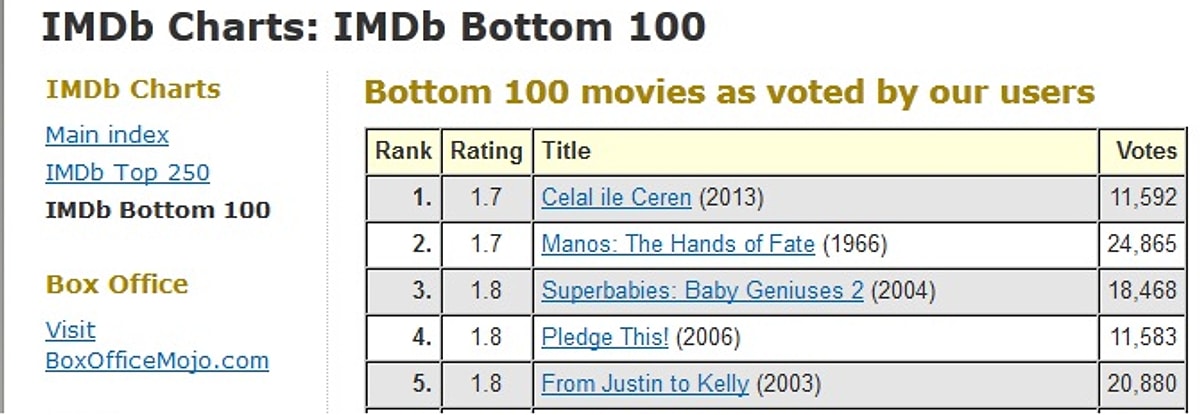Viewport: 1200px width, 415px height.
Task: Click the Title column header
Action: 566,152
